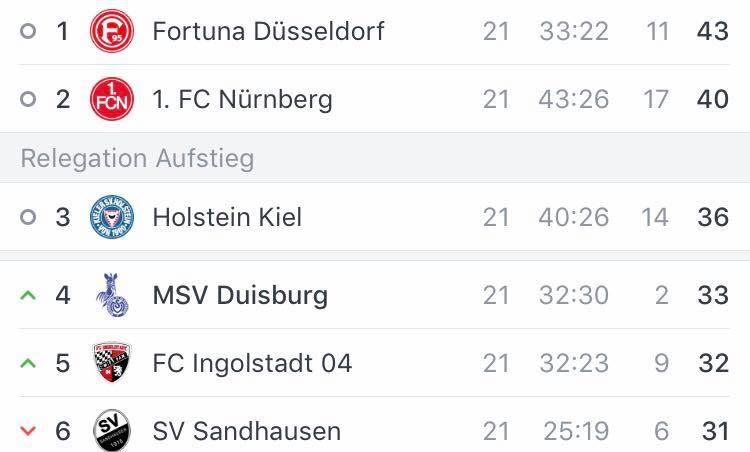The width and height of the screenshot is (750, 452).
Task: Click Fortuna Düsseldorf's 43 points value
Action: point(713,31)
